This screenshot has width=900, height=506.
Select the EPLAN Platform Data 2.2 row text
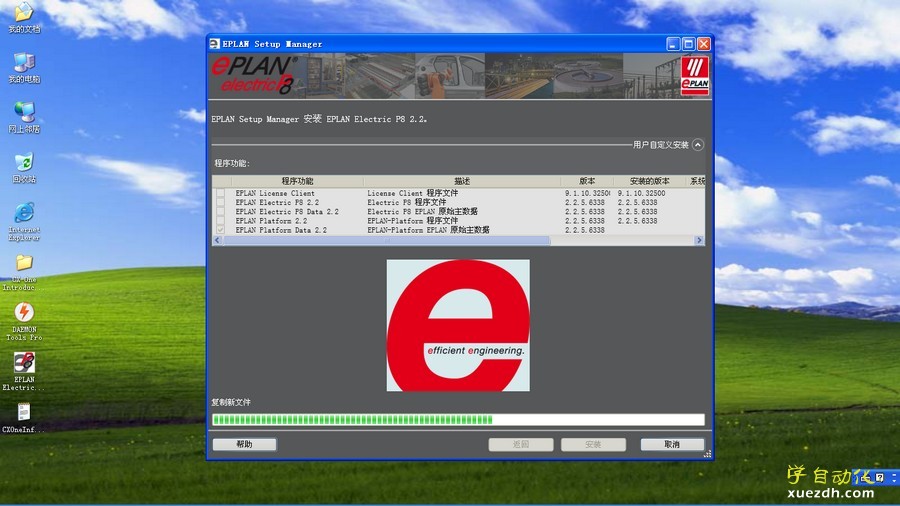[281, 229]
